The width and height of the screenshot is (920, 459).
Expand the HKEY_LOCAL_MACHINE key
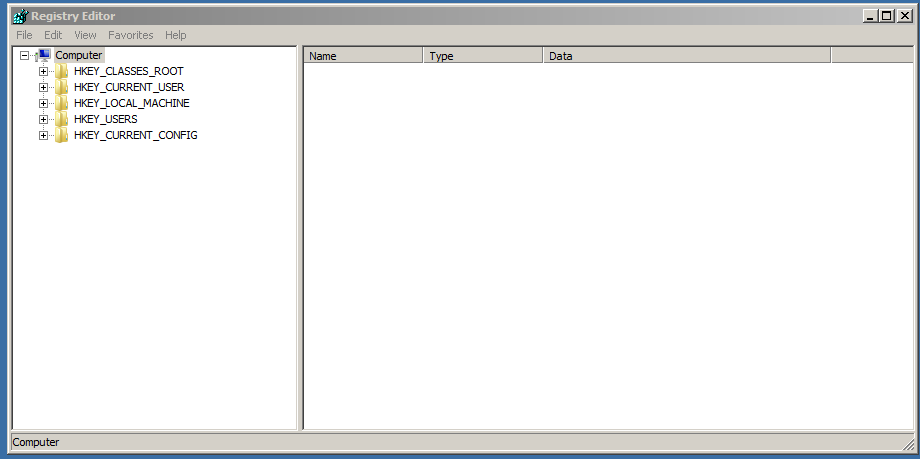tap(43, 103)
